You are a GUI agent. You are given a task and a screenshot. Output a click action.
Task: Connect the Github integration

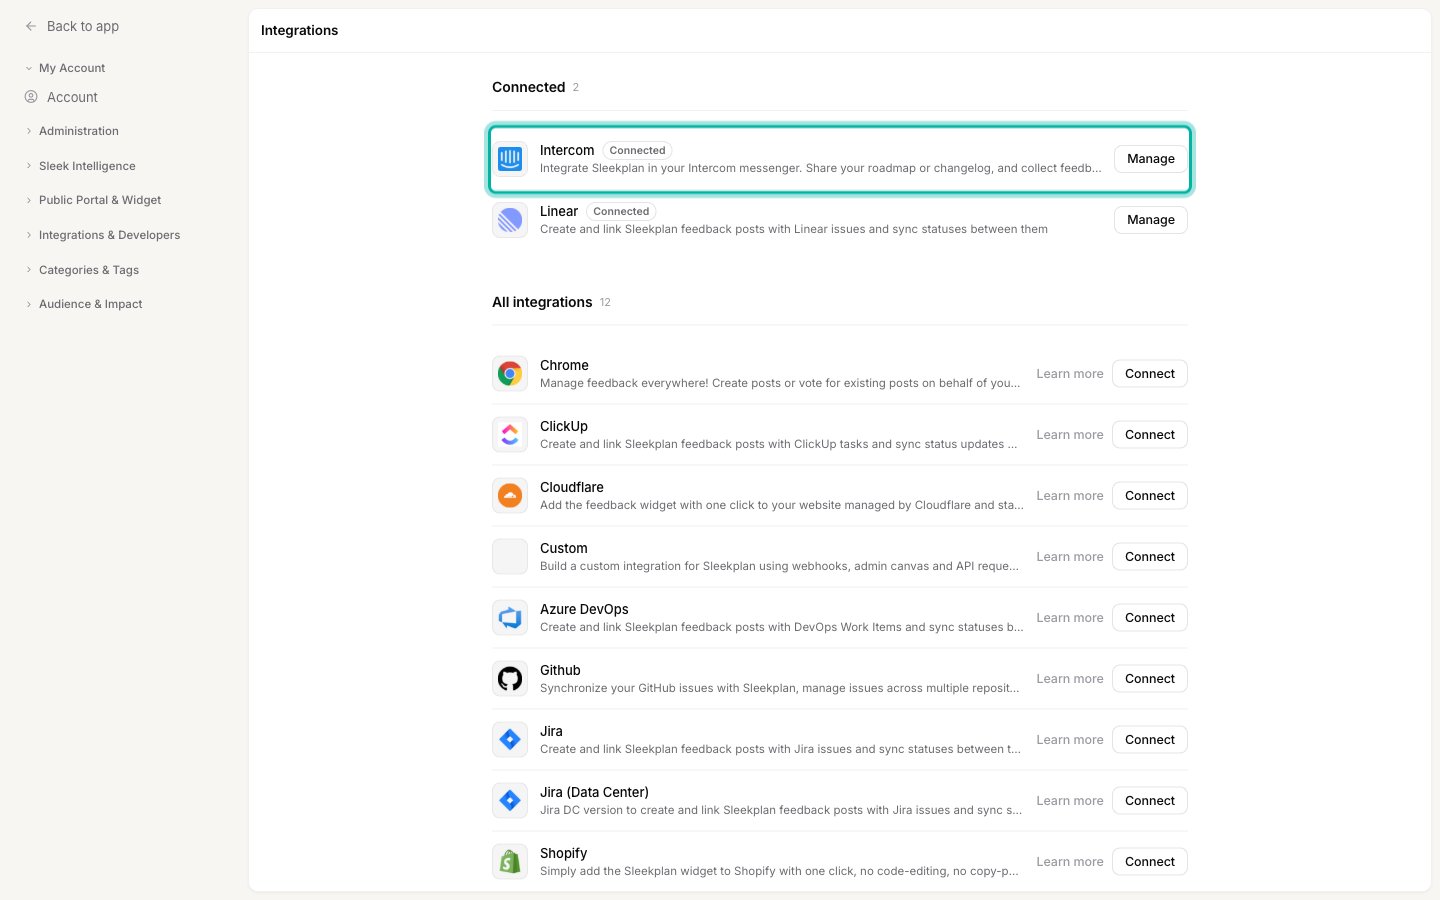pyautogui.click(x=1150, y=679)
